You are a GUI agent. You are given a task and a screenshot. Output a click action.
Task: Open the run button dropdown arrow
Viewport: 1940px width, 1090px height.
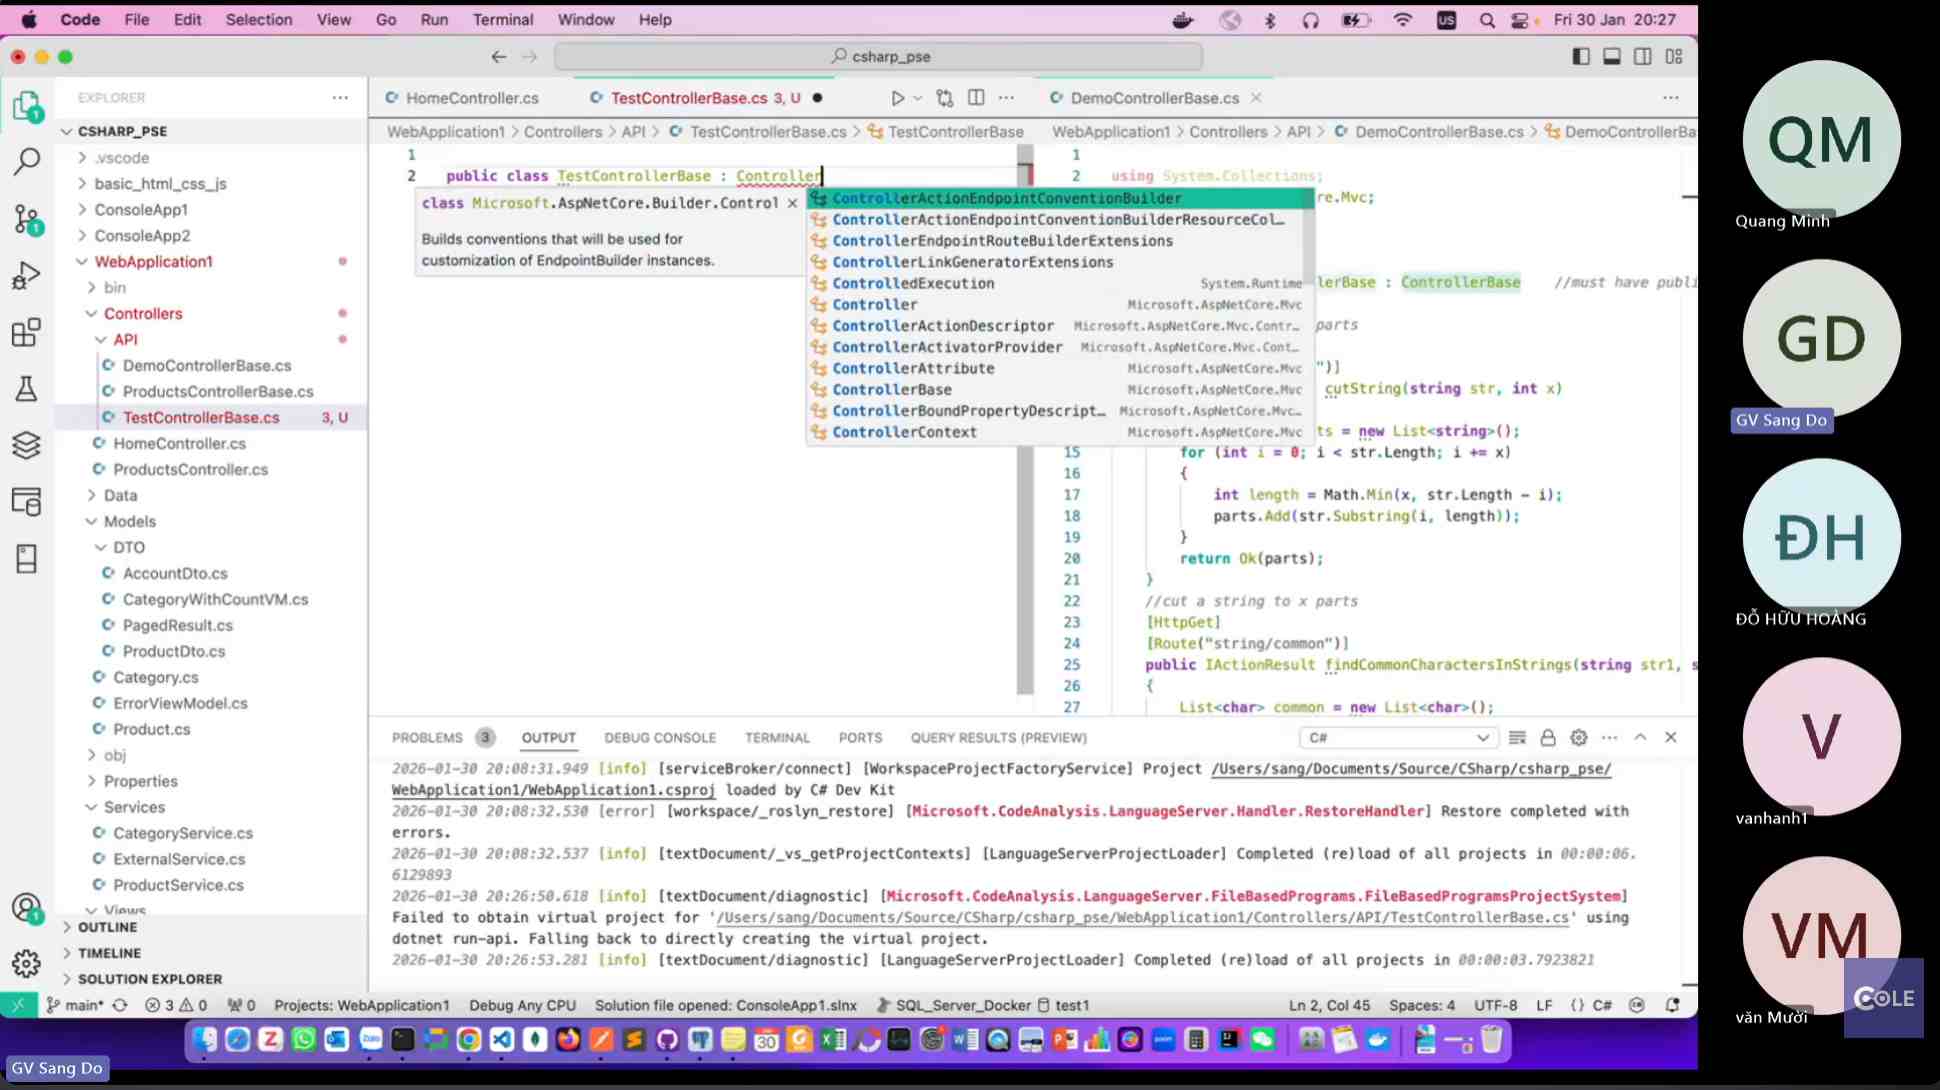917,98
